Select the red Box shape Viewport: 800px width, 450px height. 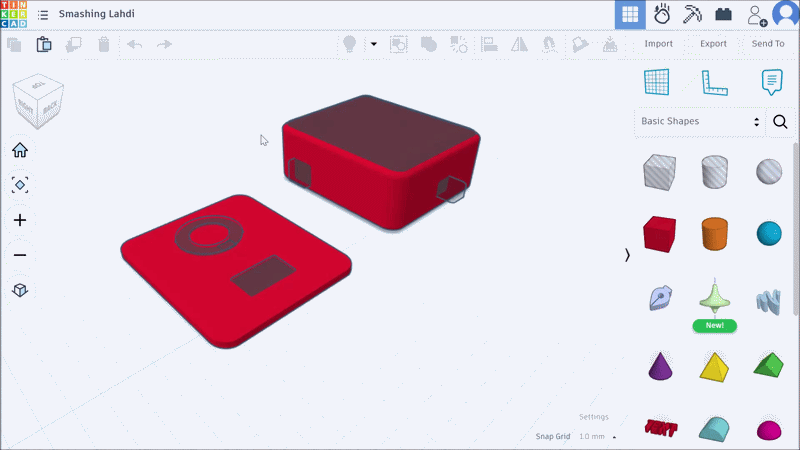[x=659, y=235]
